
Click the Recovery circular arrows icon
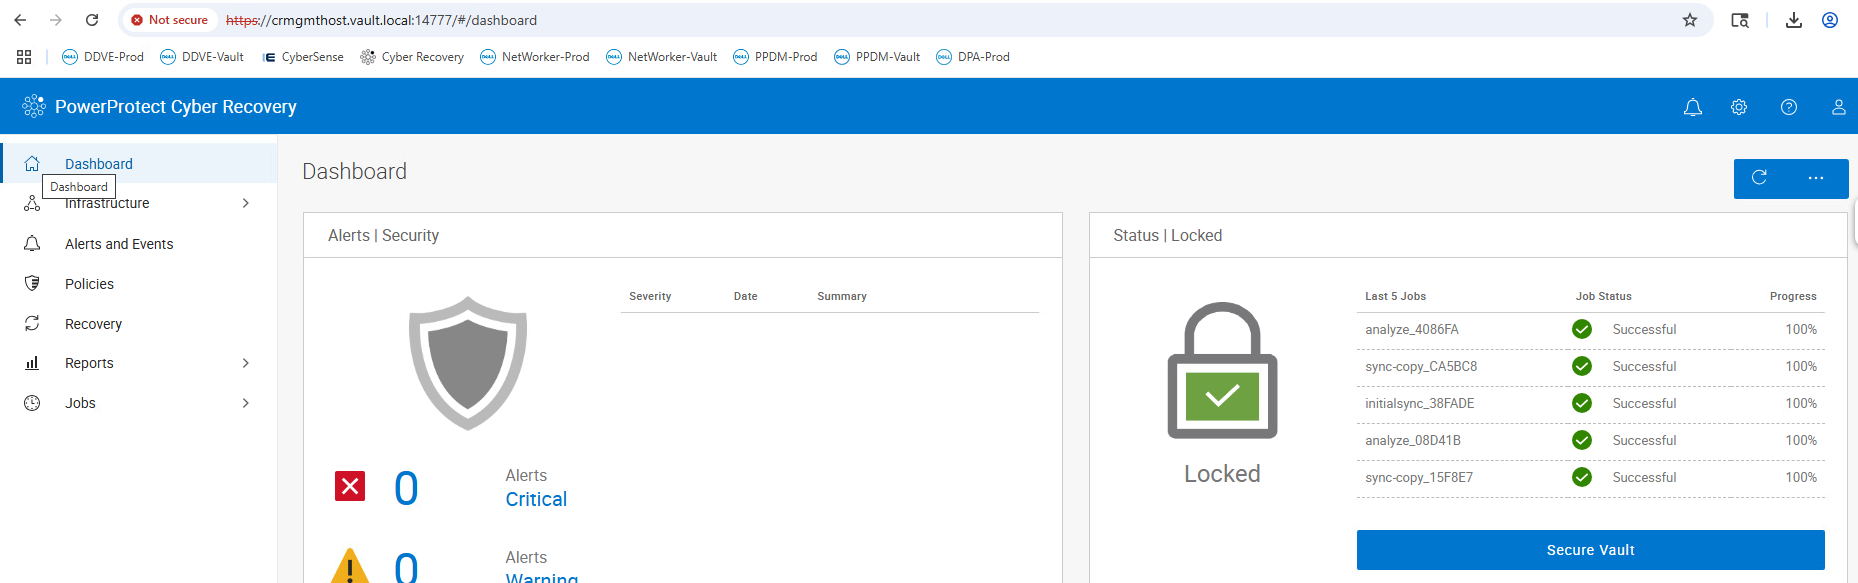tap(32, 323)
